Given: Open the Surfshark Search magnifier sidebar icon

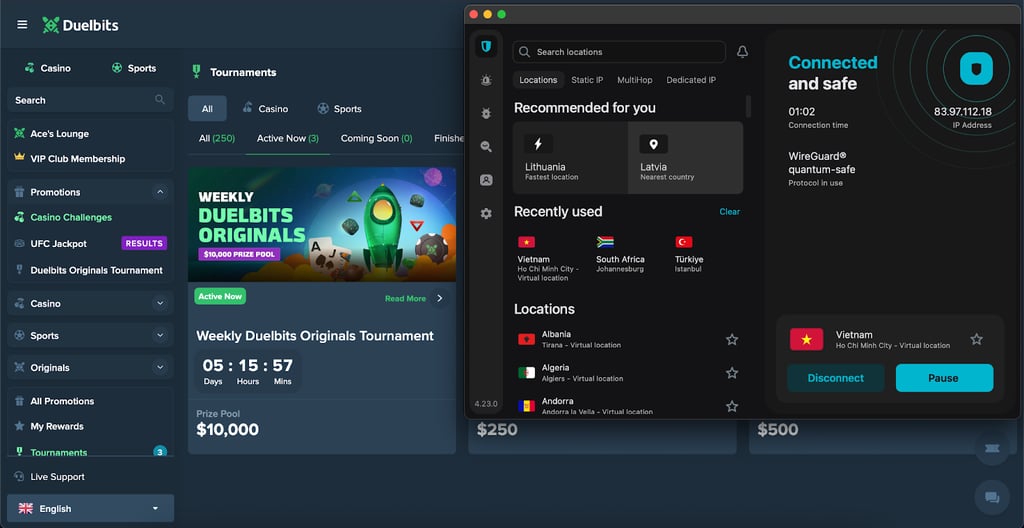Looking at the screenshot, I should 486,146.
